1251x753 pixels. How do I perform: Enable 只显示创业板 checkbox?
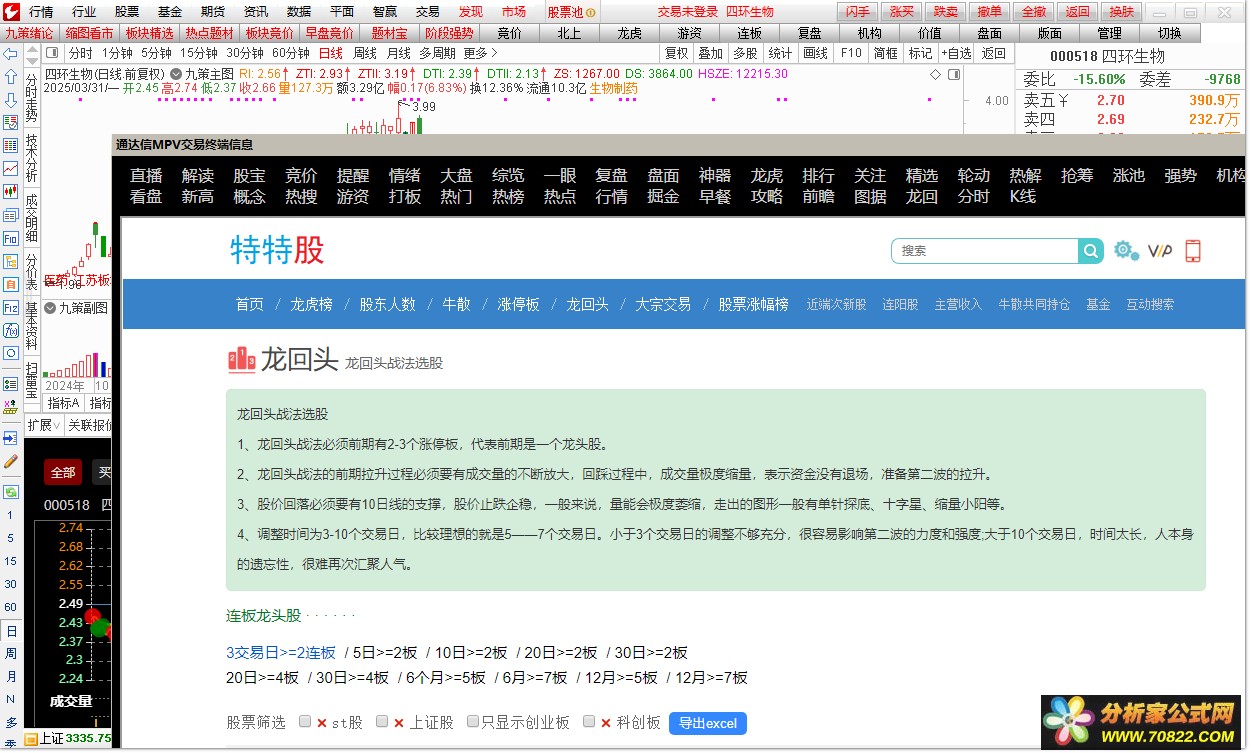(473, 721)
